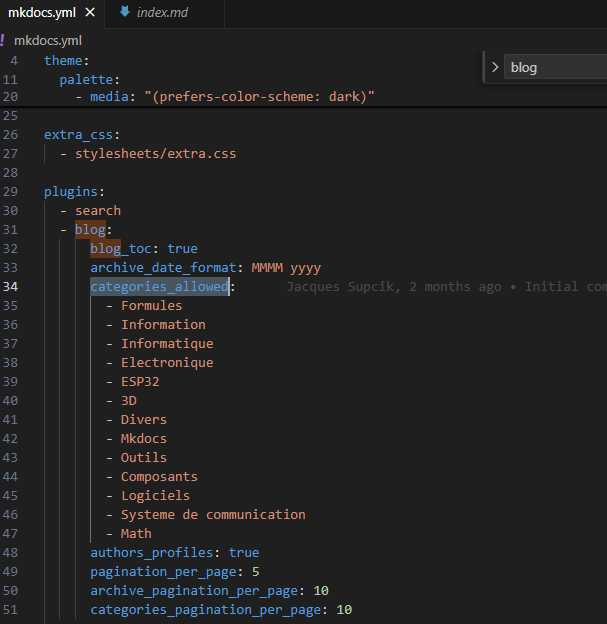This screenshot has height=624, width=607.
Task: Click the 3D category
Action: 129,401
